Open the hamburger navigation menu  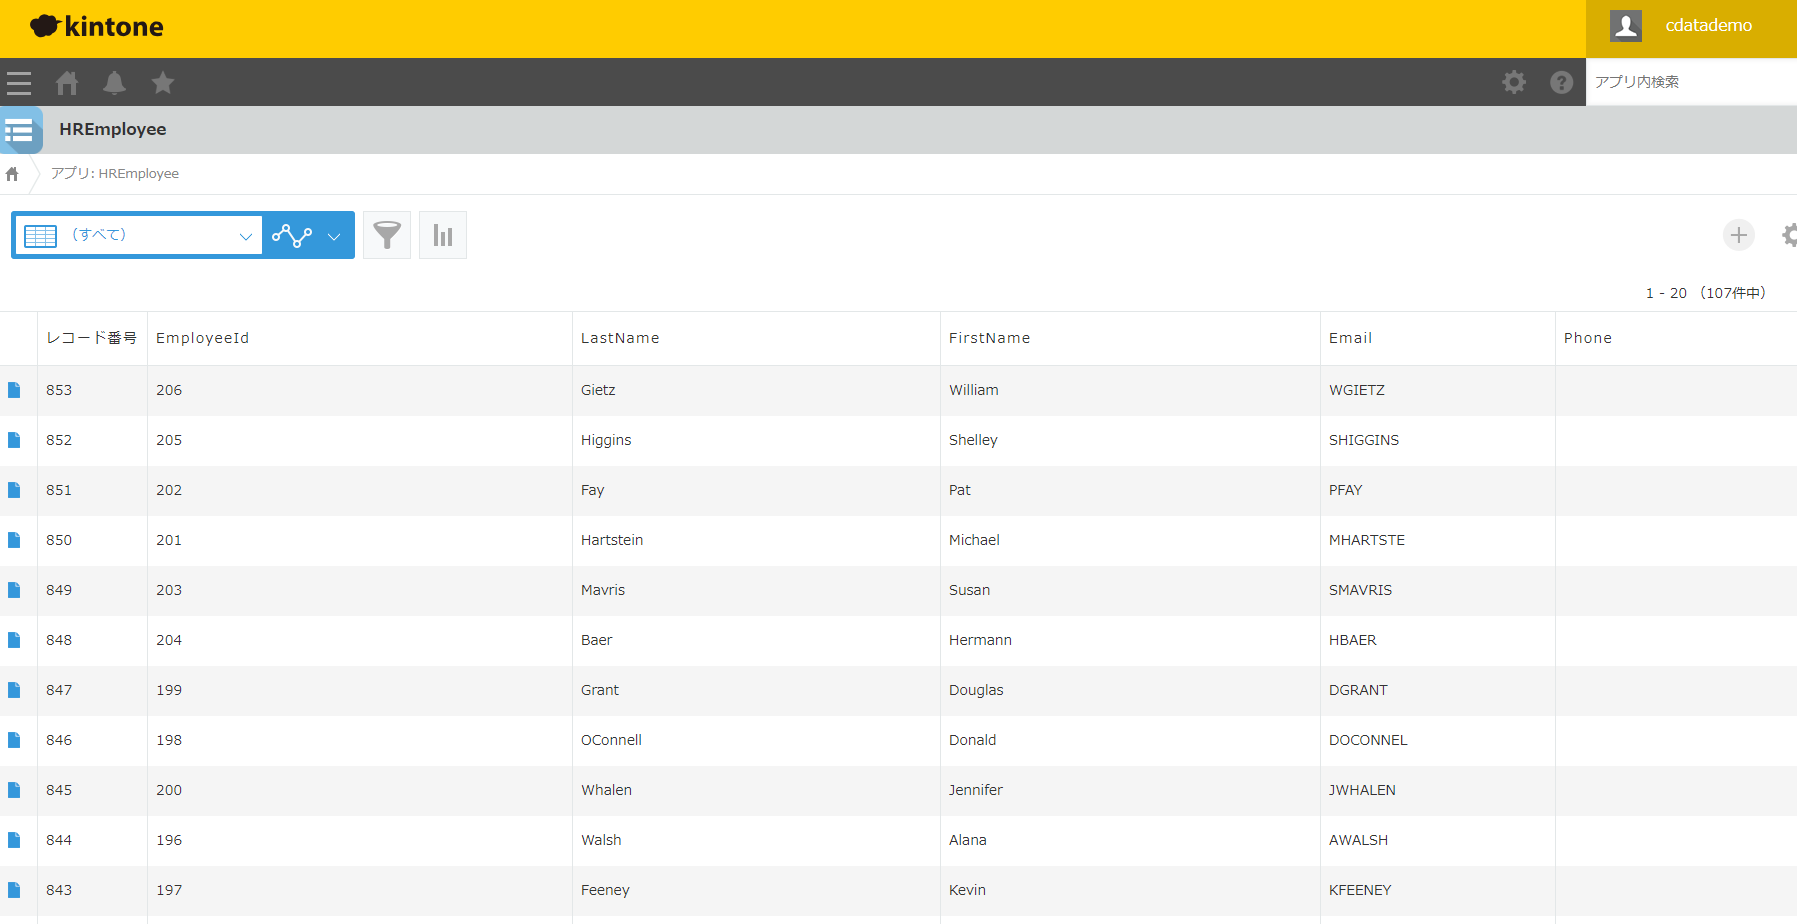tap(19, 83)
